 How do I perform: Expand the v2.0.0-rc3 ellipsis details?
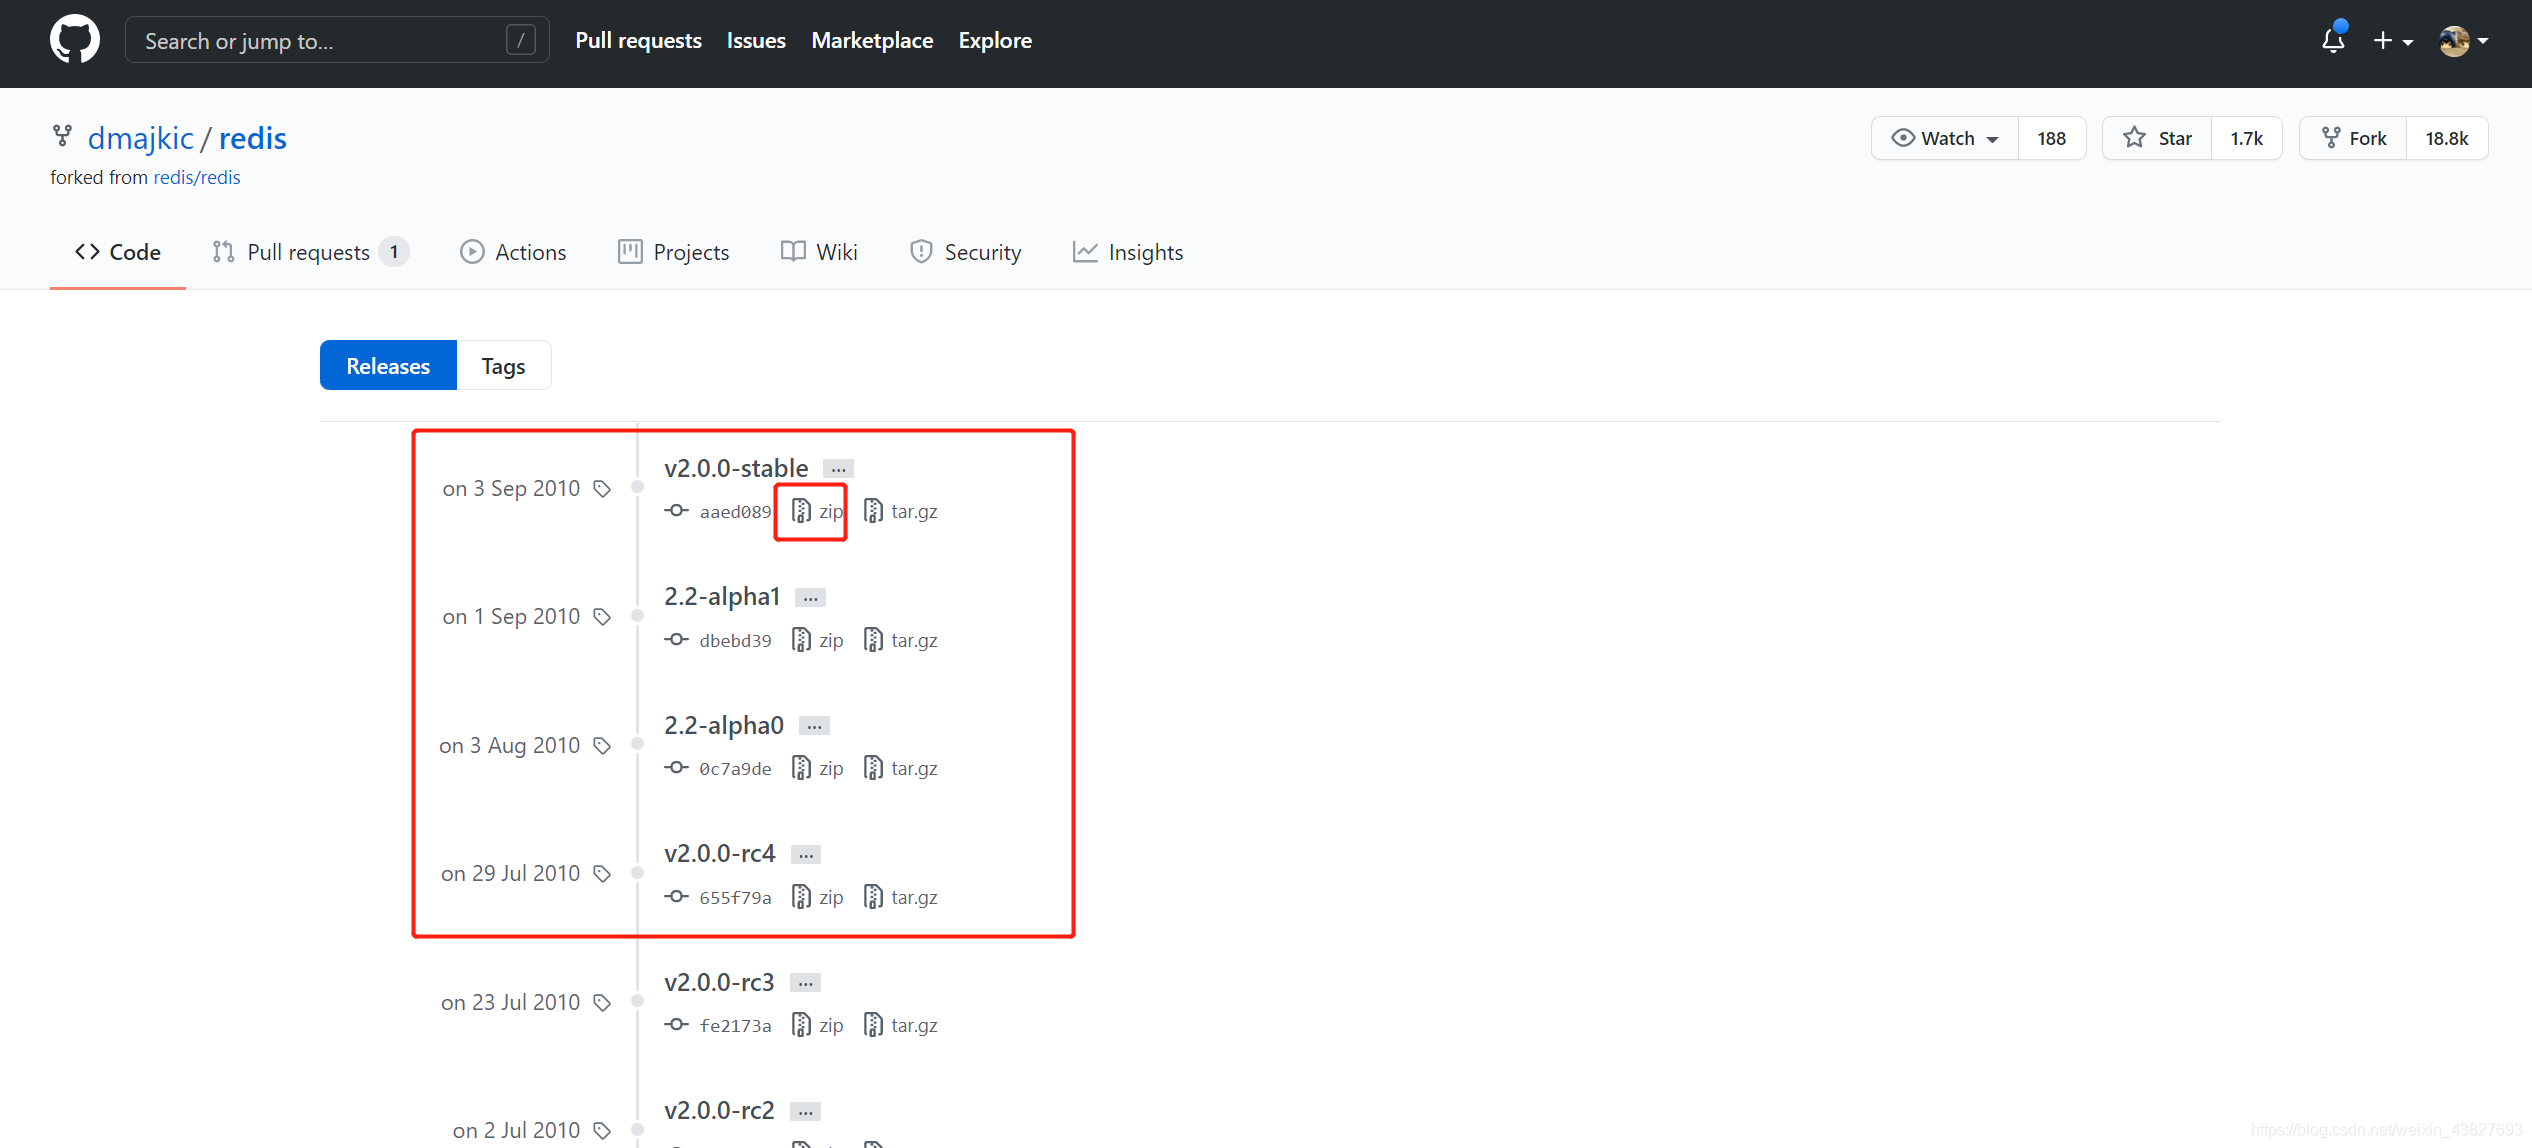805,983
